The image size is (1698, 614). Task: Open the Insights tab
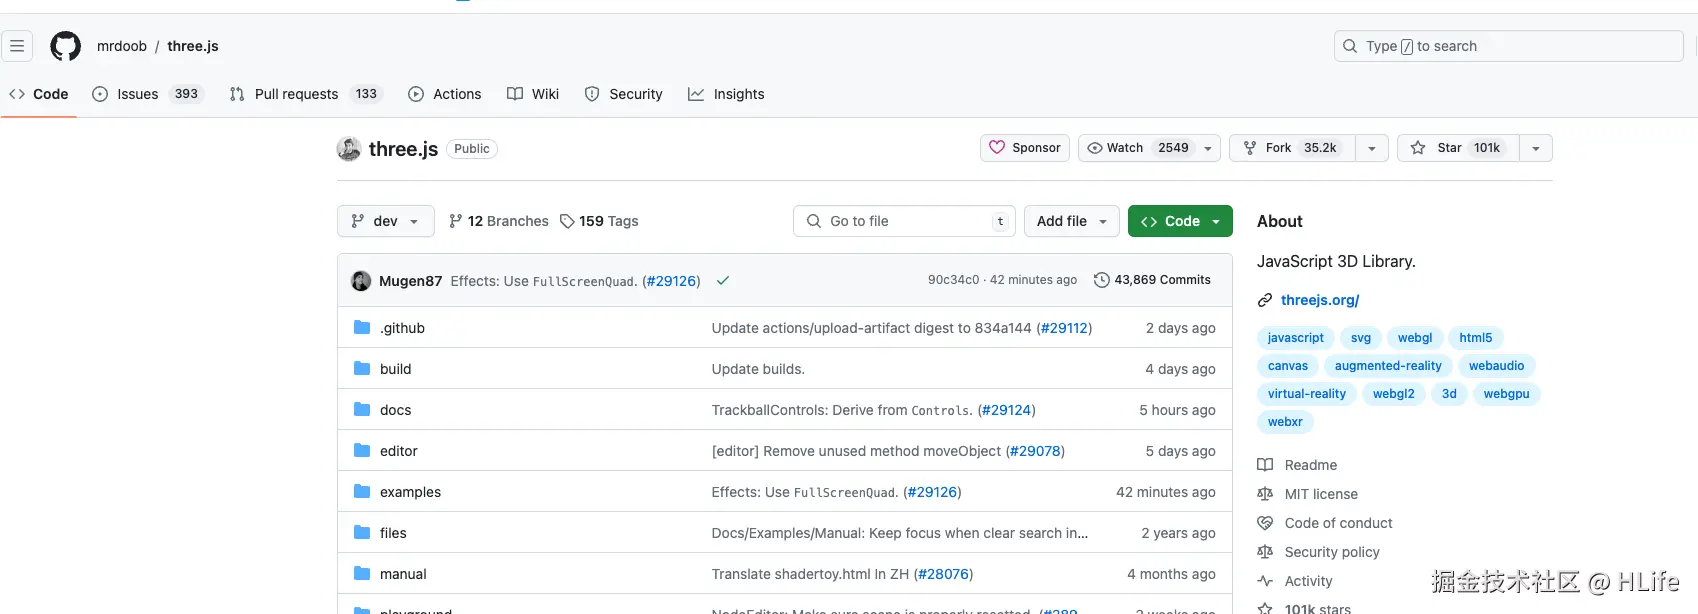(x=726, y=94)
